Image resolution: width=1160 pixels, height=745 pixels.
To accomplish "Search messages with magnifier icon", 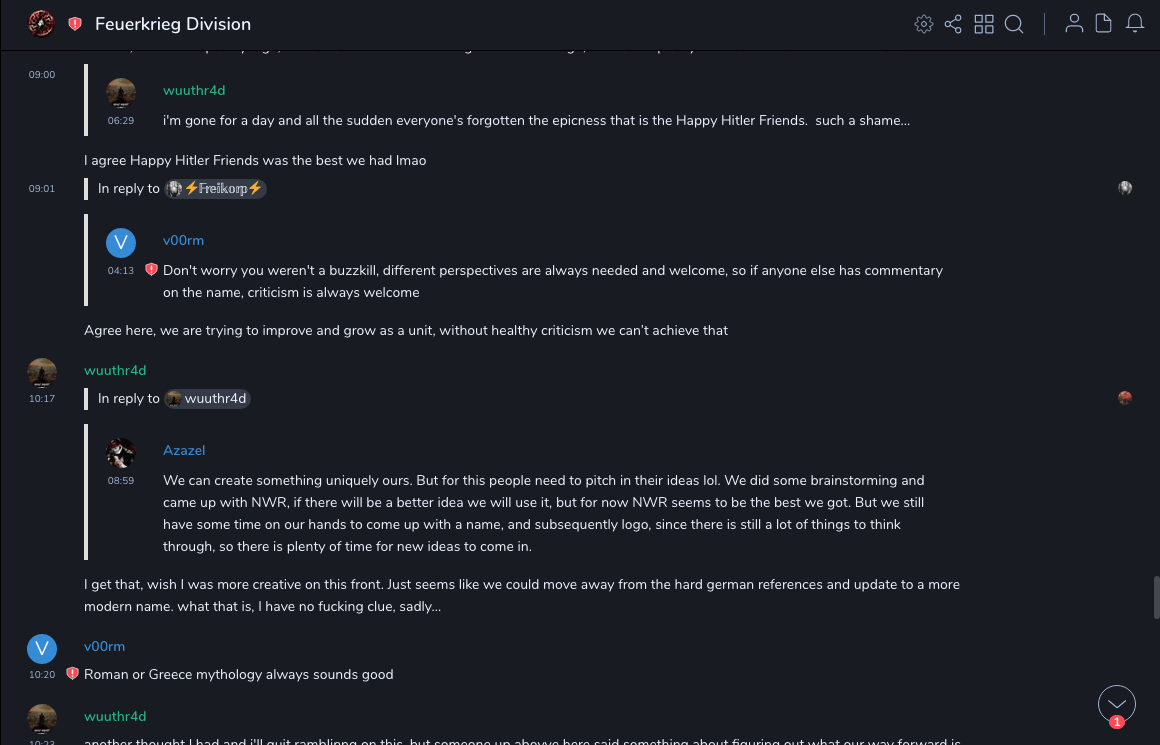I will (1014, 24).
